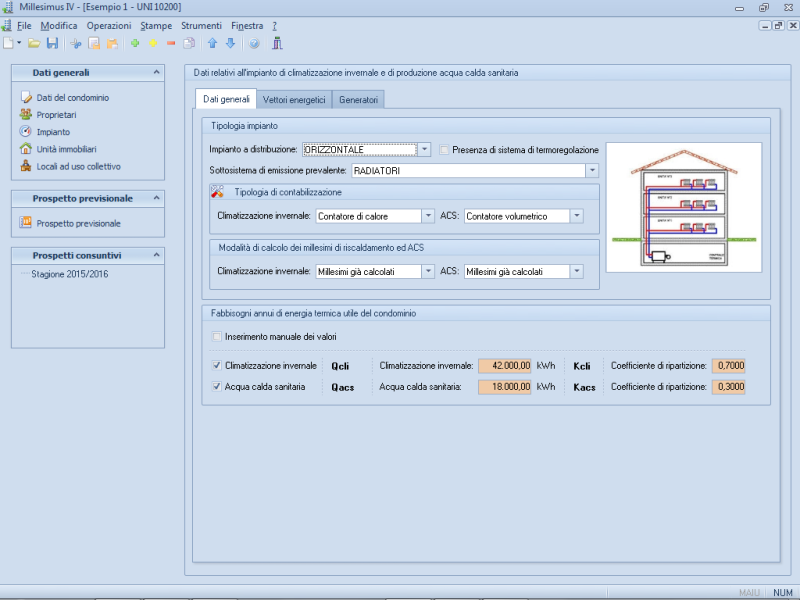Open the Stampe menu

tap(156, 26)
